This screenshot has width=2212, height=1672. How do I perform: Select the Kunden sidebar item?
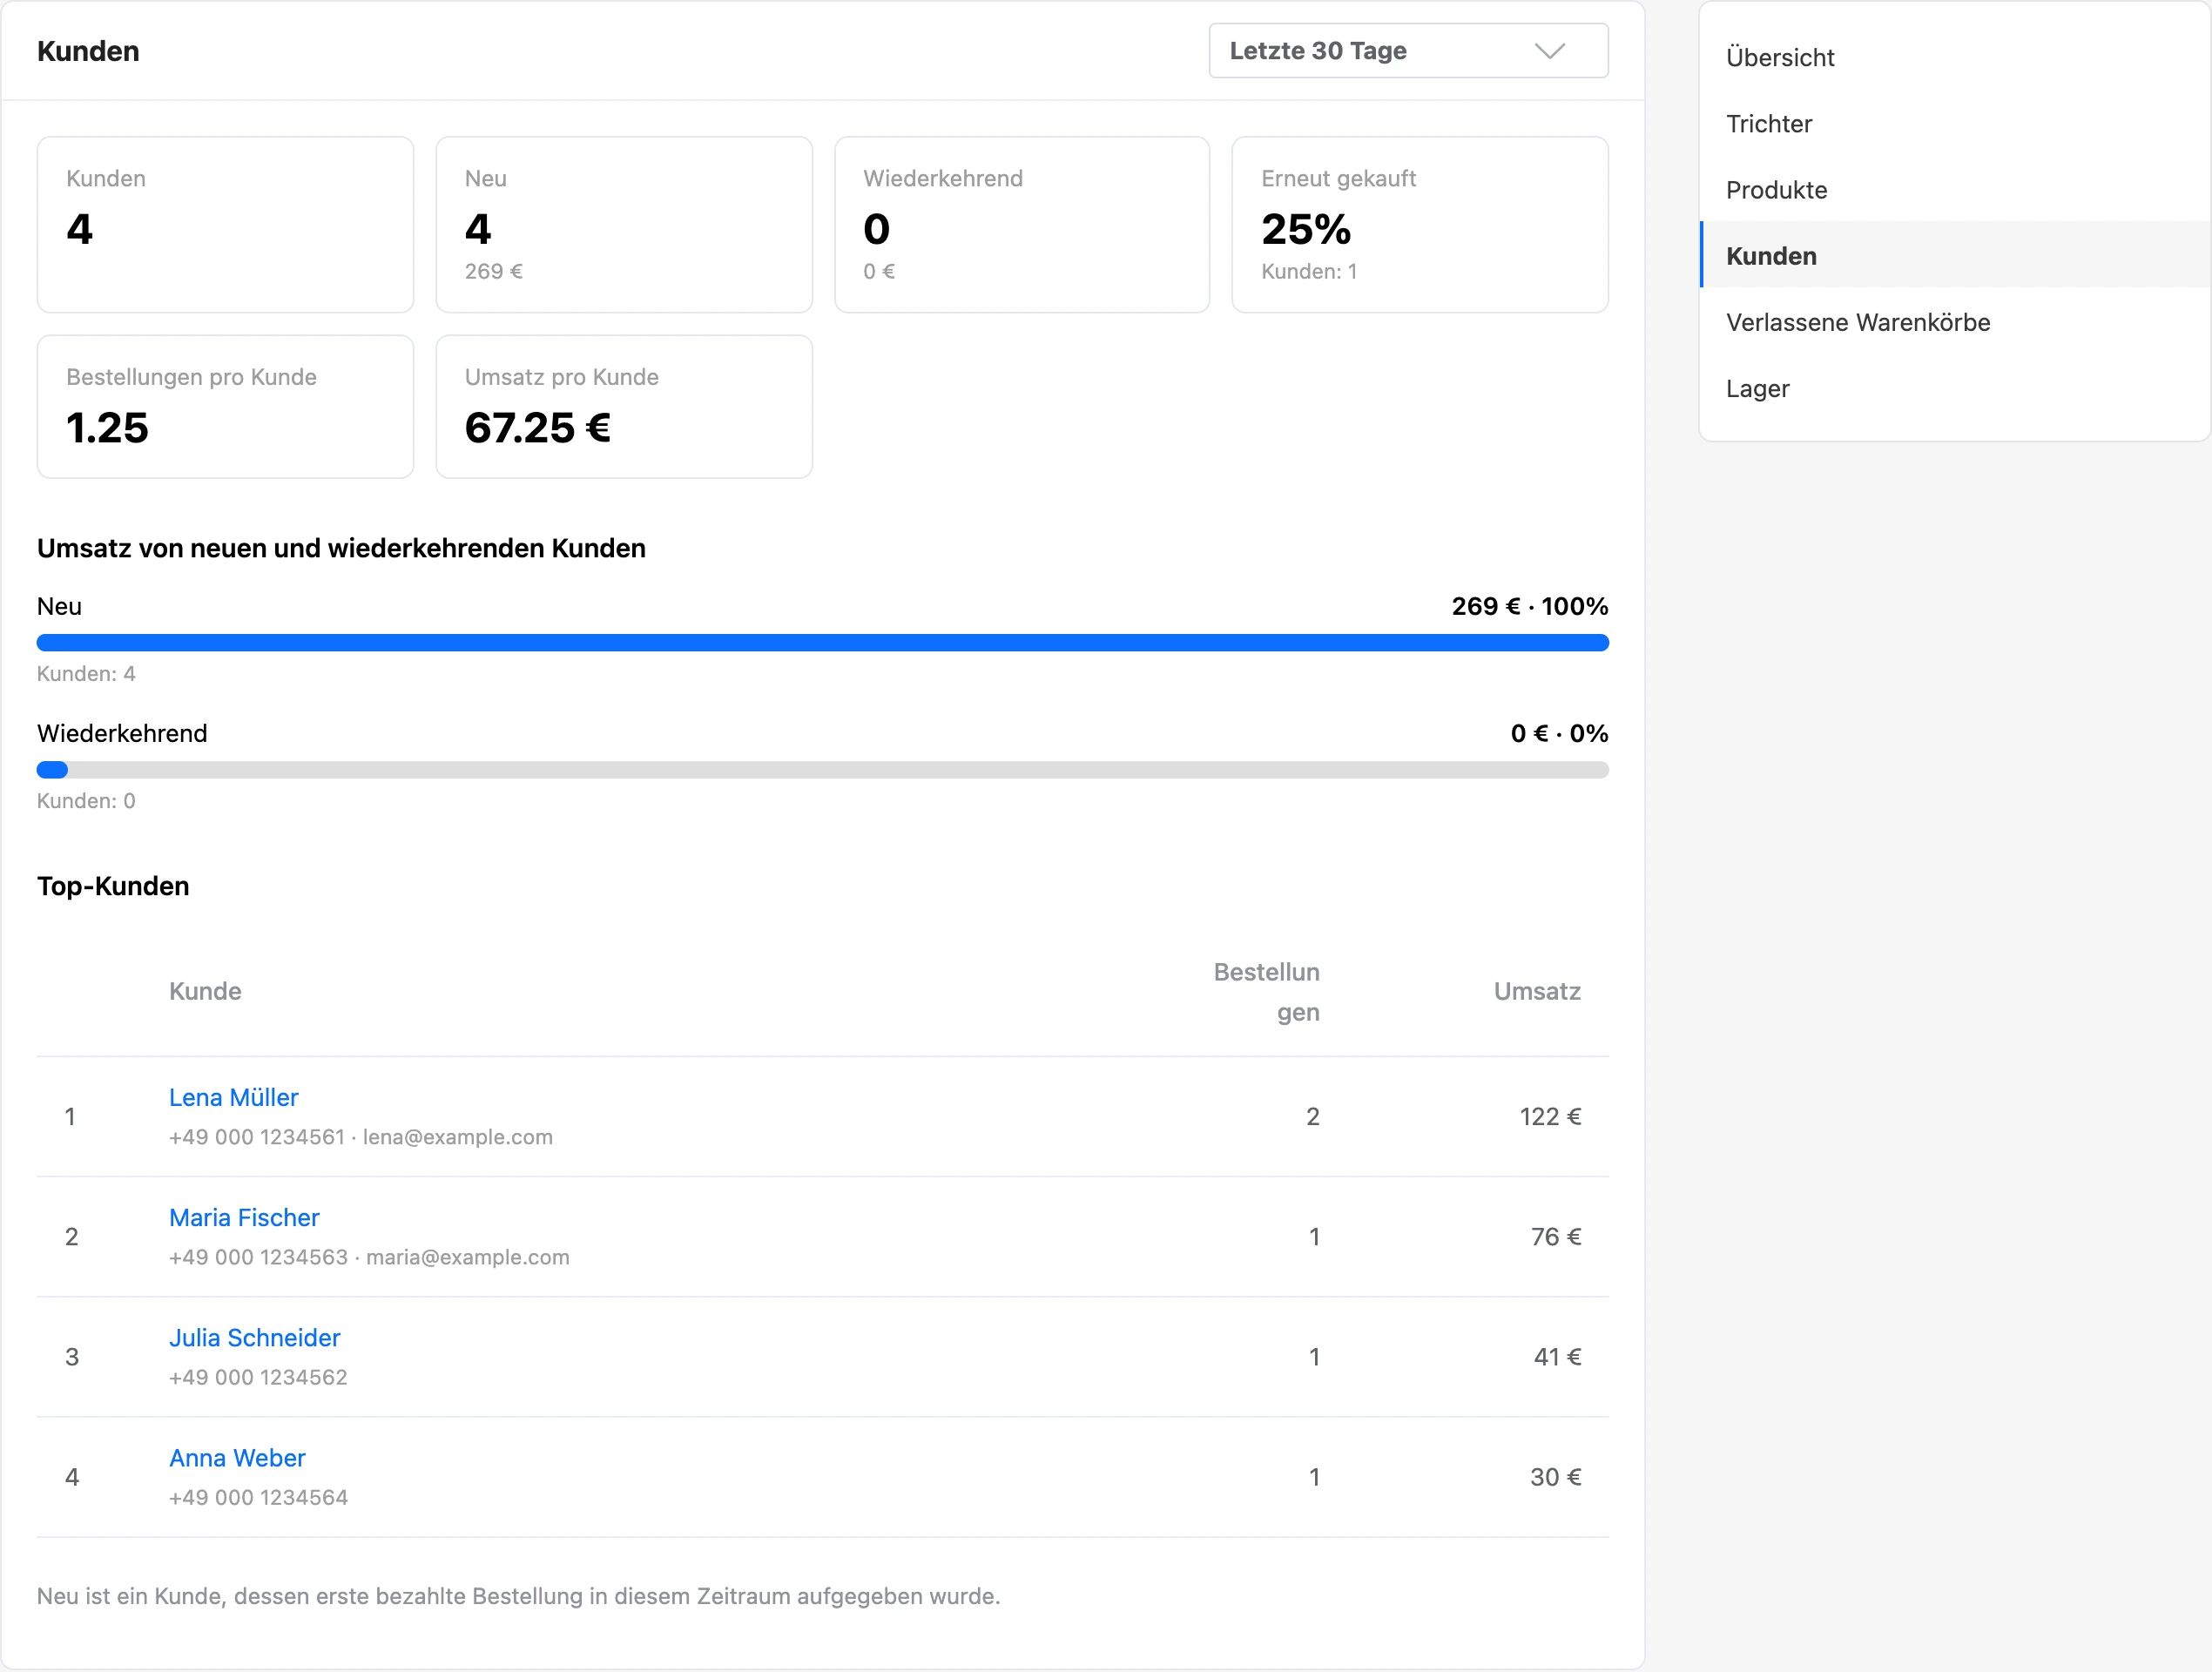coord(1954,255)
